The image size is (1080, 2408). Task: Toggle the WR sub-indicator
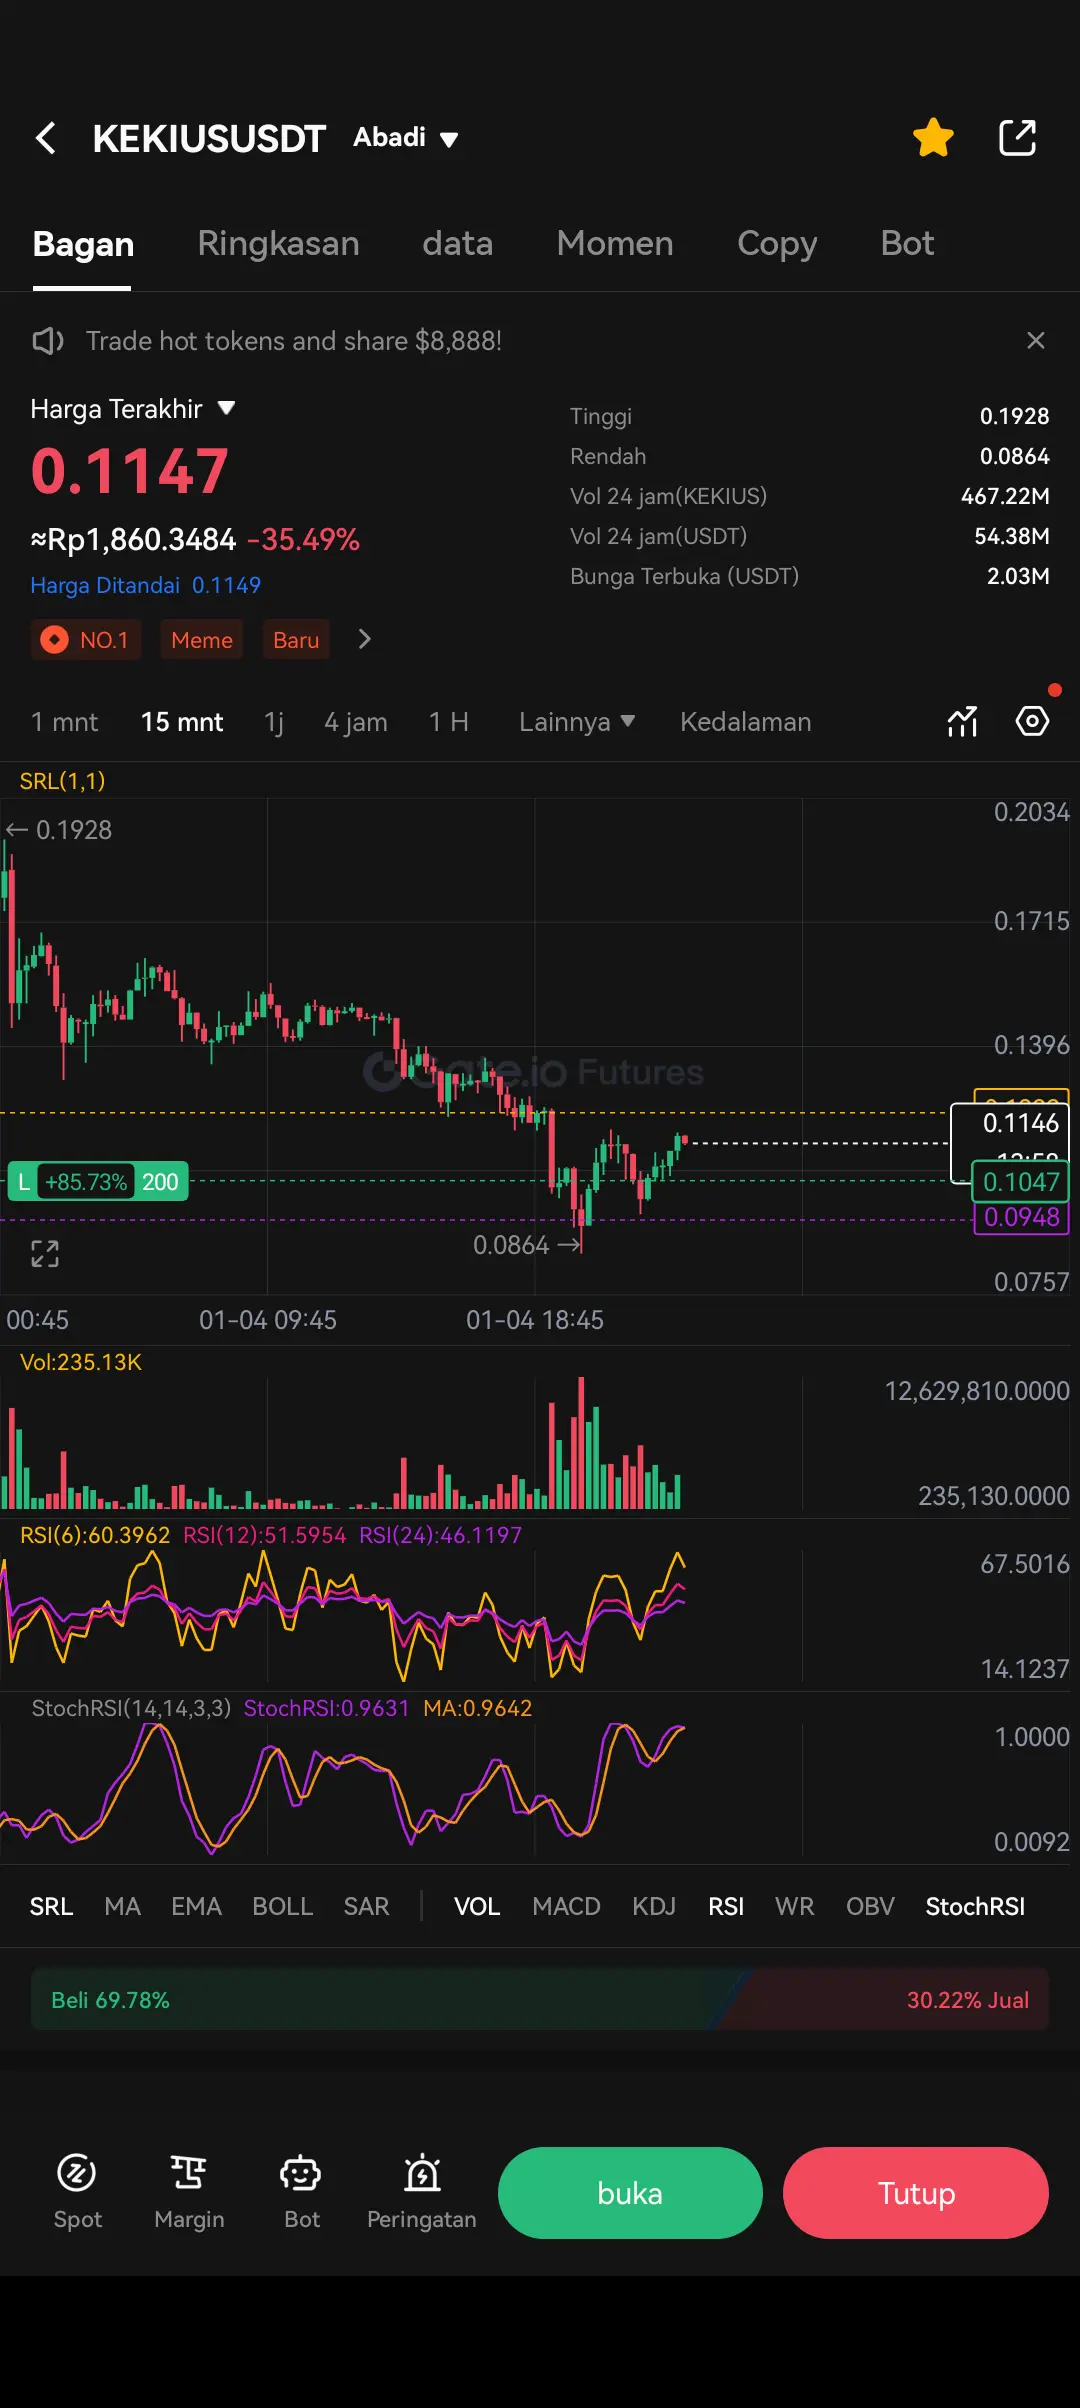[x=795, y=1907]
